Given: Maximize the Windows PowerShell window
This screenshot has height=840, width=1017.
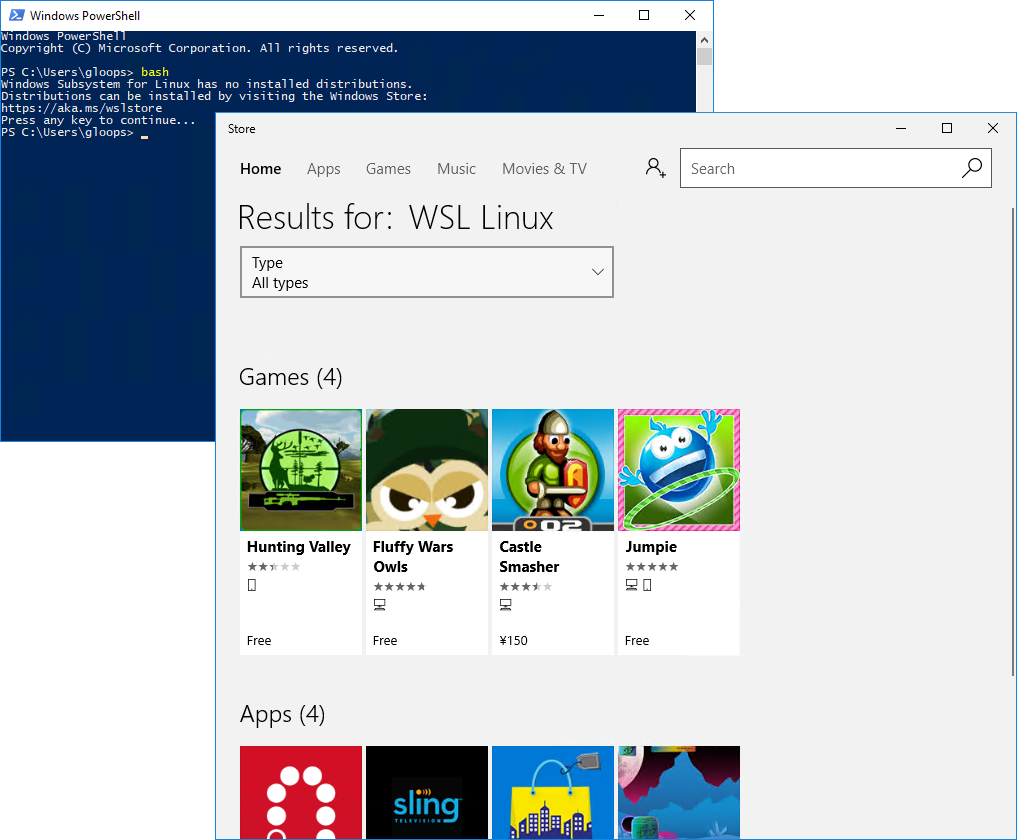Looking at the screenshot, I should 644,15.
